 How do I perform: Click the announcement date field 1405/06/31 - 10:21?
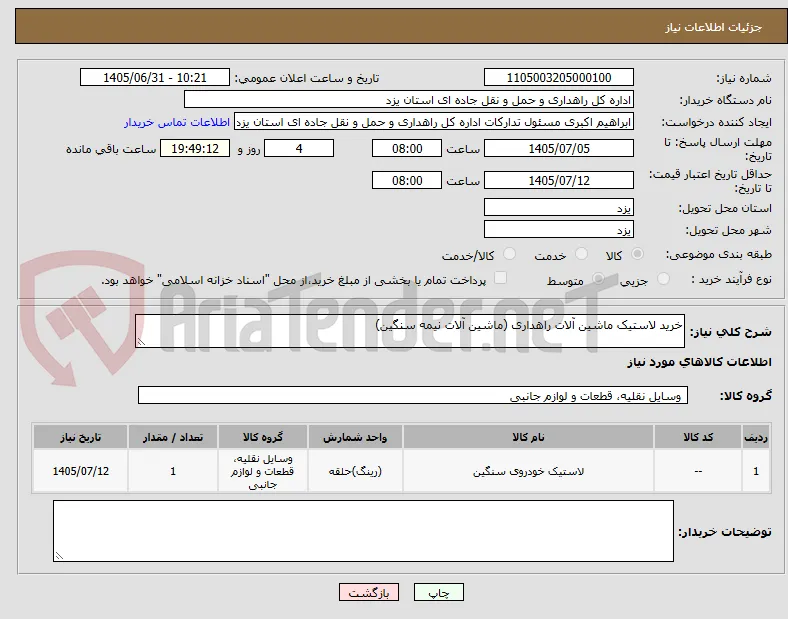coord(155,77)
